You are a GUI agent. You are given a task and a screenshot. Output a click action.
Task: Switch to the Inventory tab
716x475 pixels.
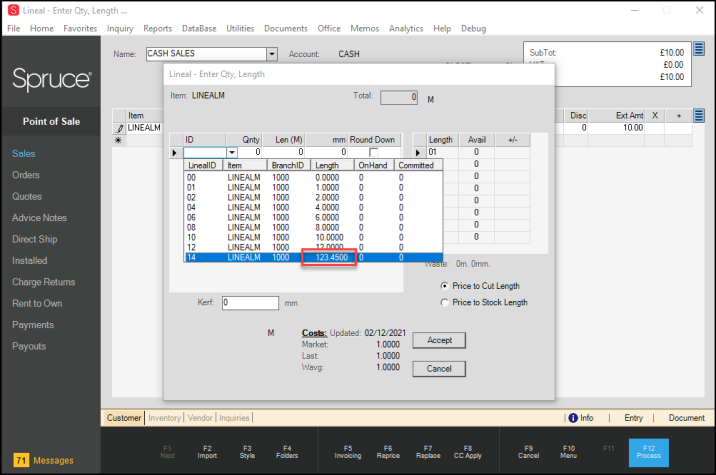point(164,418)
